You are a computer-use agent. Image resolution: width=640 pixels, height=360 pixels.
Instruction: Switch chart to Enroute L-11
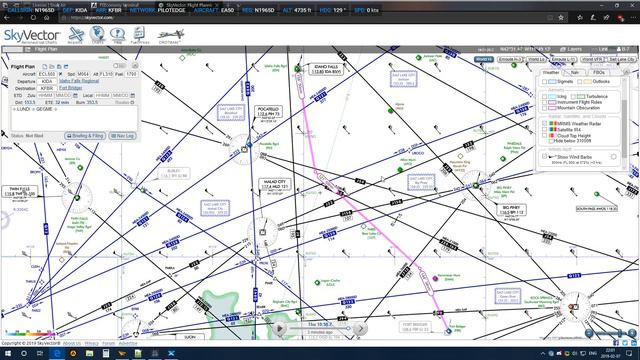click(x=563, y=60)
